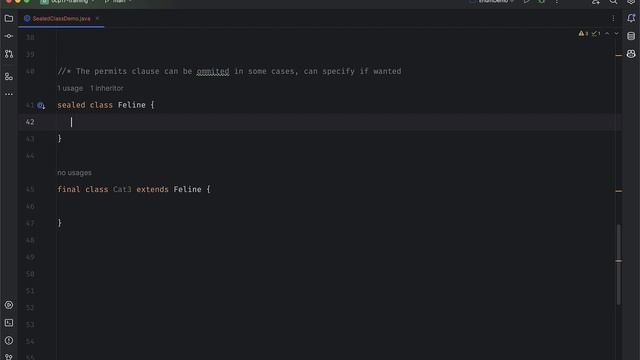Go to next highlighted error arrow
This screenshot has width=640, height=360.
point(616,33)
